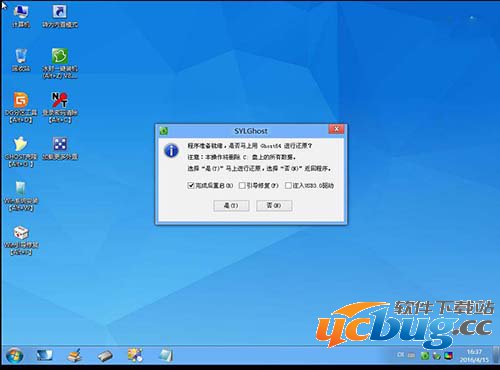Toggle 'restart after completion (R)' checkbox
The image size is (500, 370).
[x=191, y=185]
